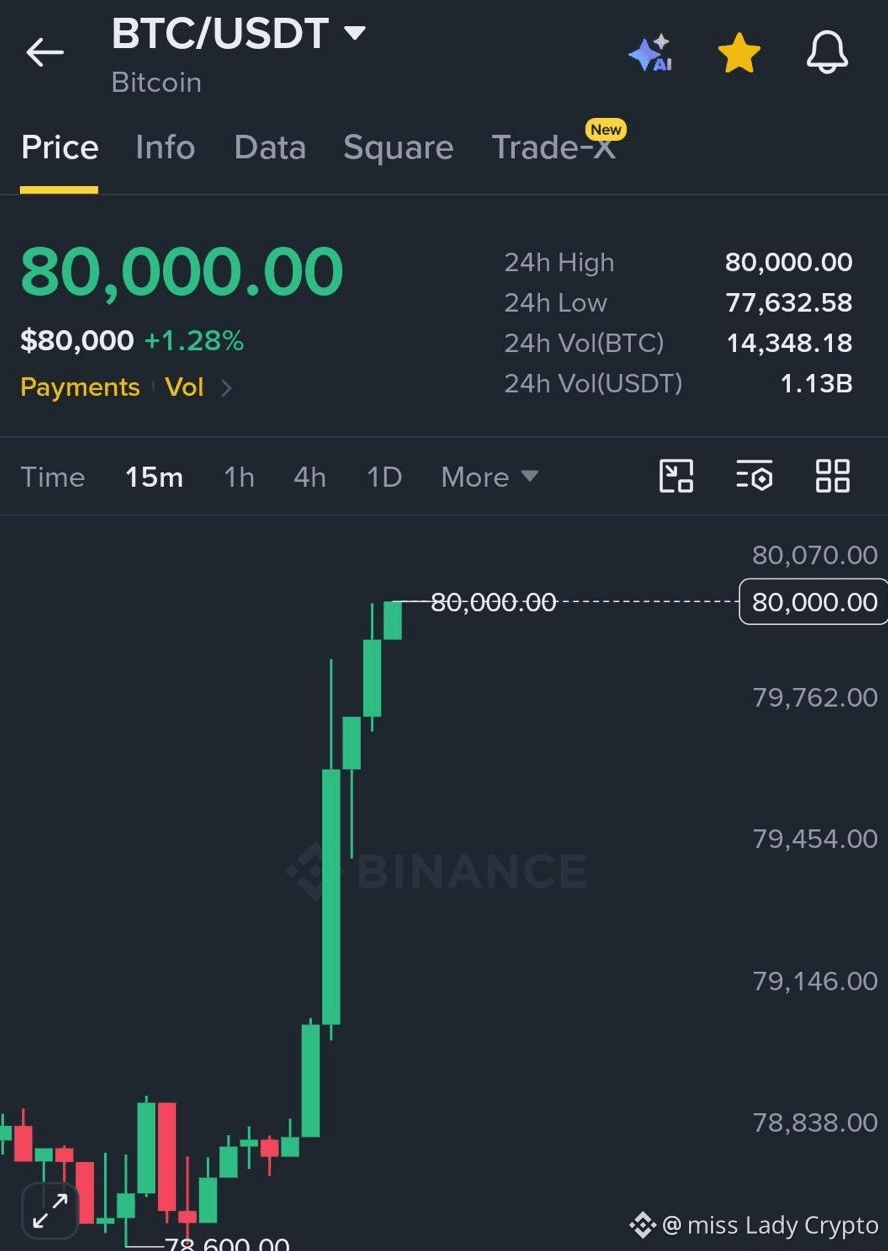Viewport: 888px width, 1251px height.
Task: Select the 1h timeframe
Action: (x=239, y=477)
